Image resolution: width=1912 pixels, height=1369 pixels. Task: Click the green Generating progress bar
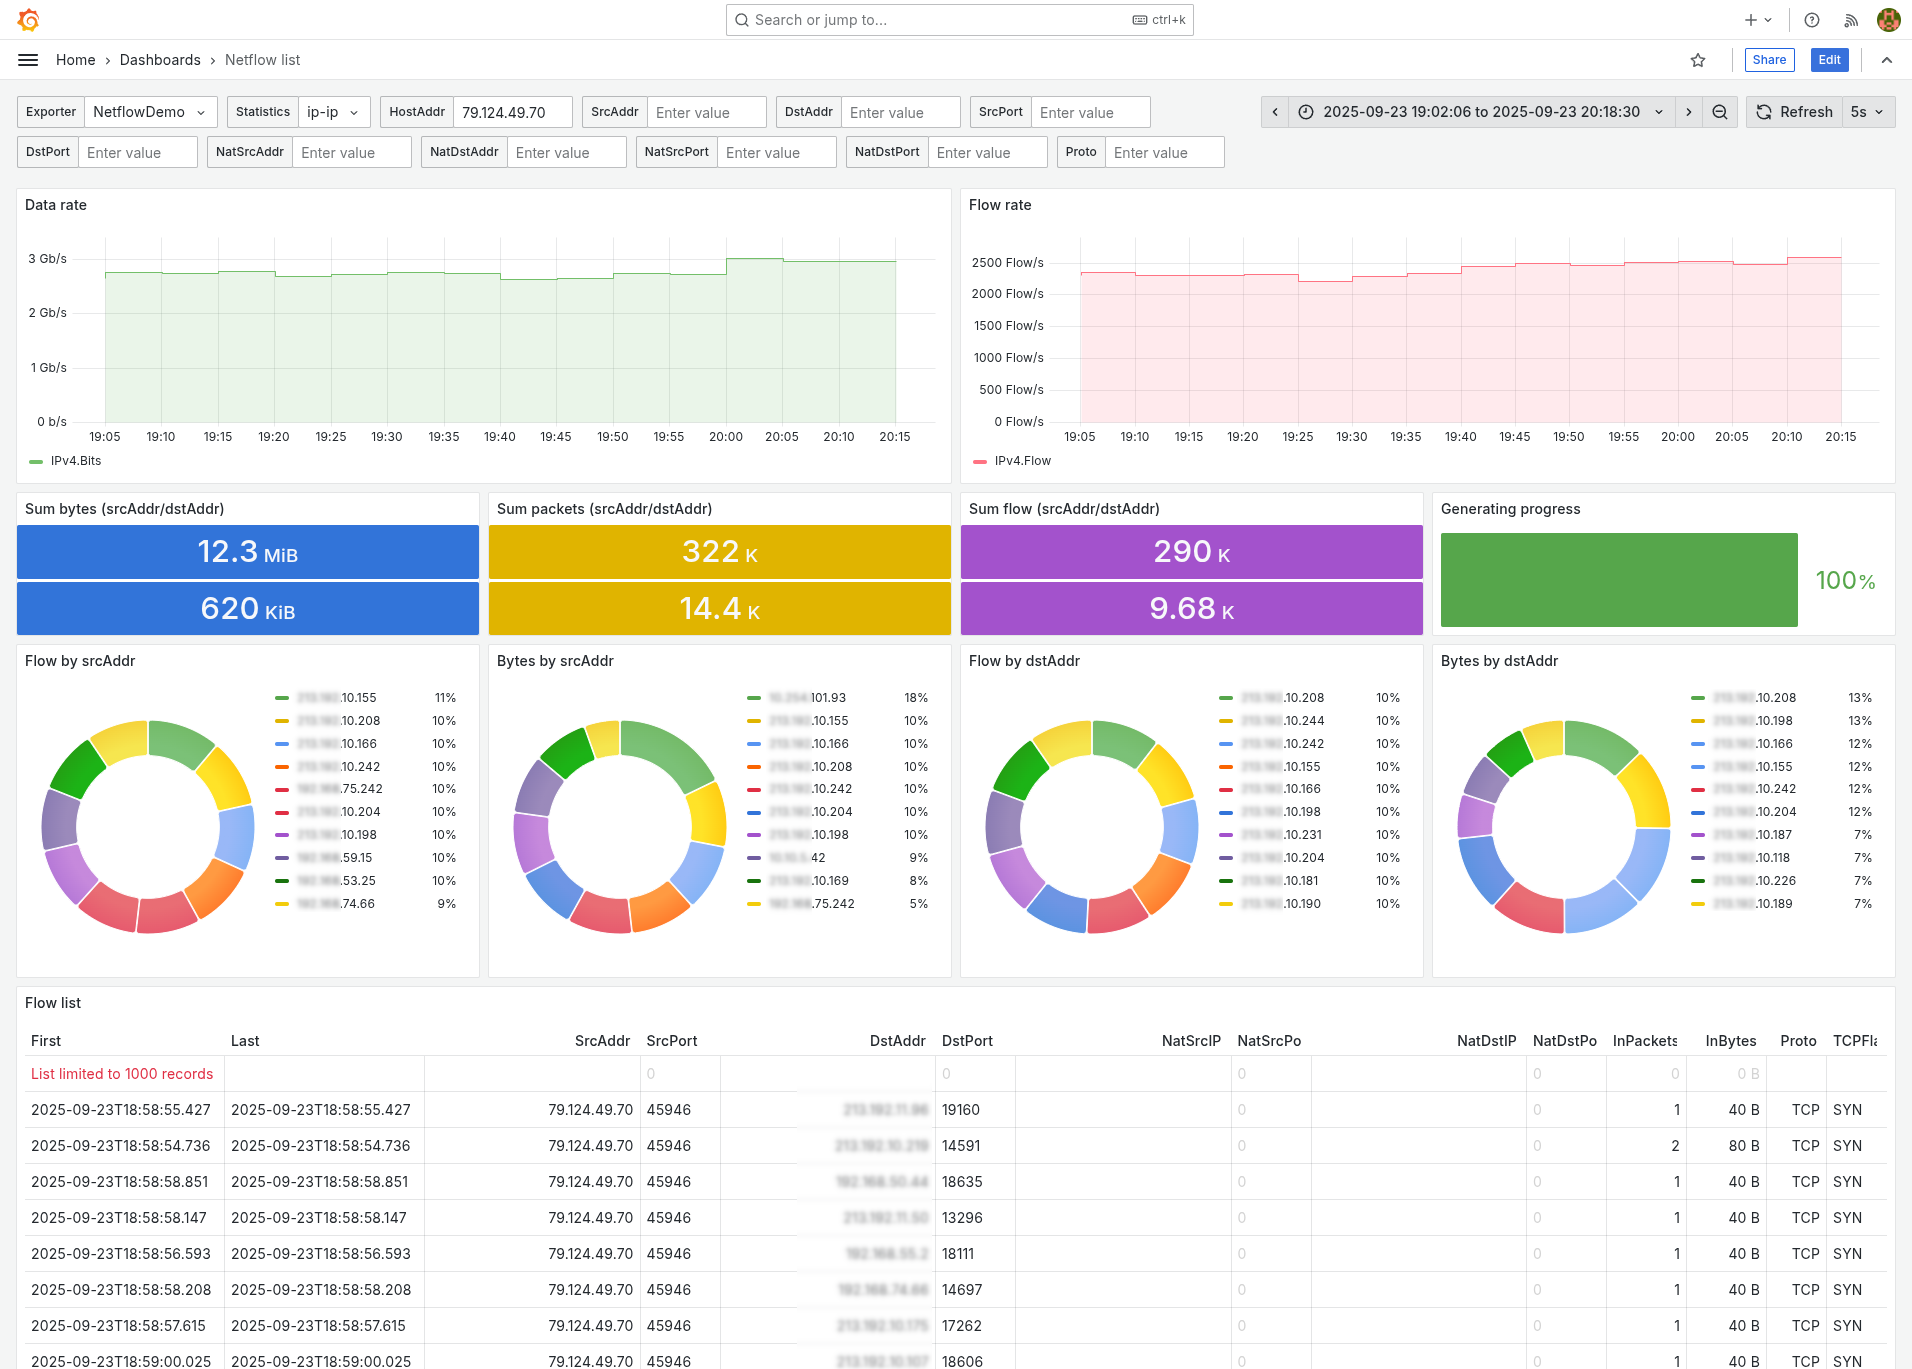[x=1618, y=580]
